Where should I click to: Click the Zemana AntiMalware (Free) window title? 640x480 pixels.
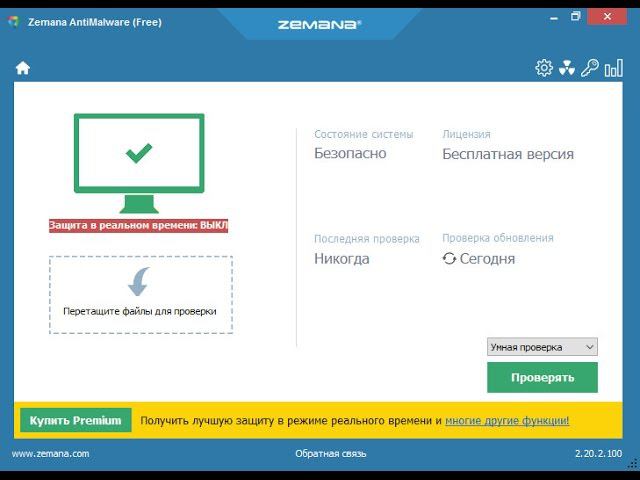[x=95, y=22]
